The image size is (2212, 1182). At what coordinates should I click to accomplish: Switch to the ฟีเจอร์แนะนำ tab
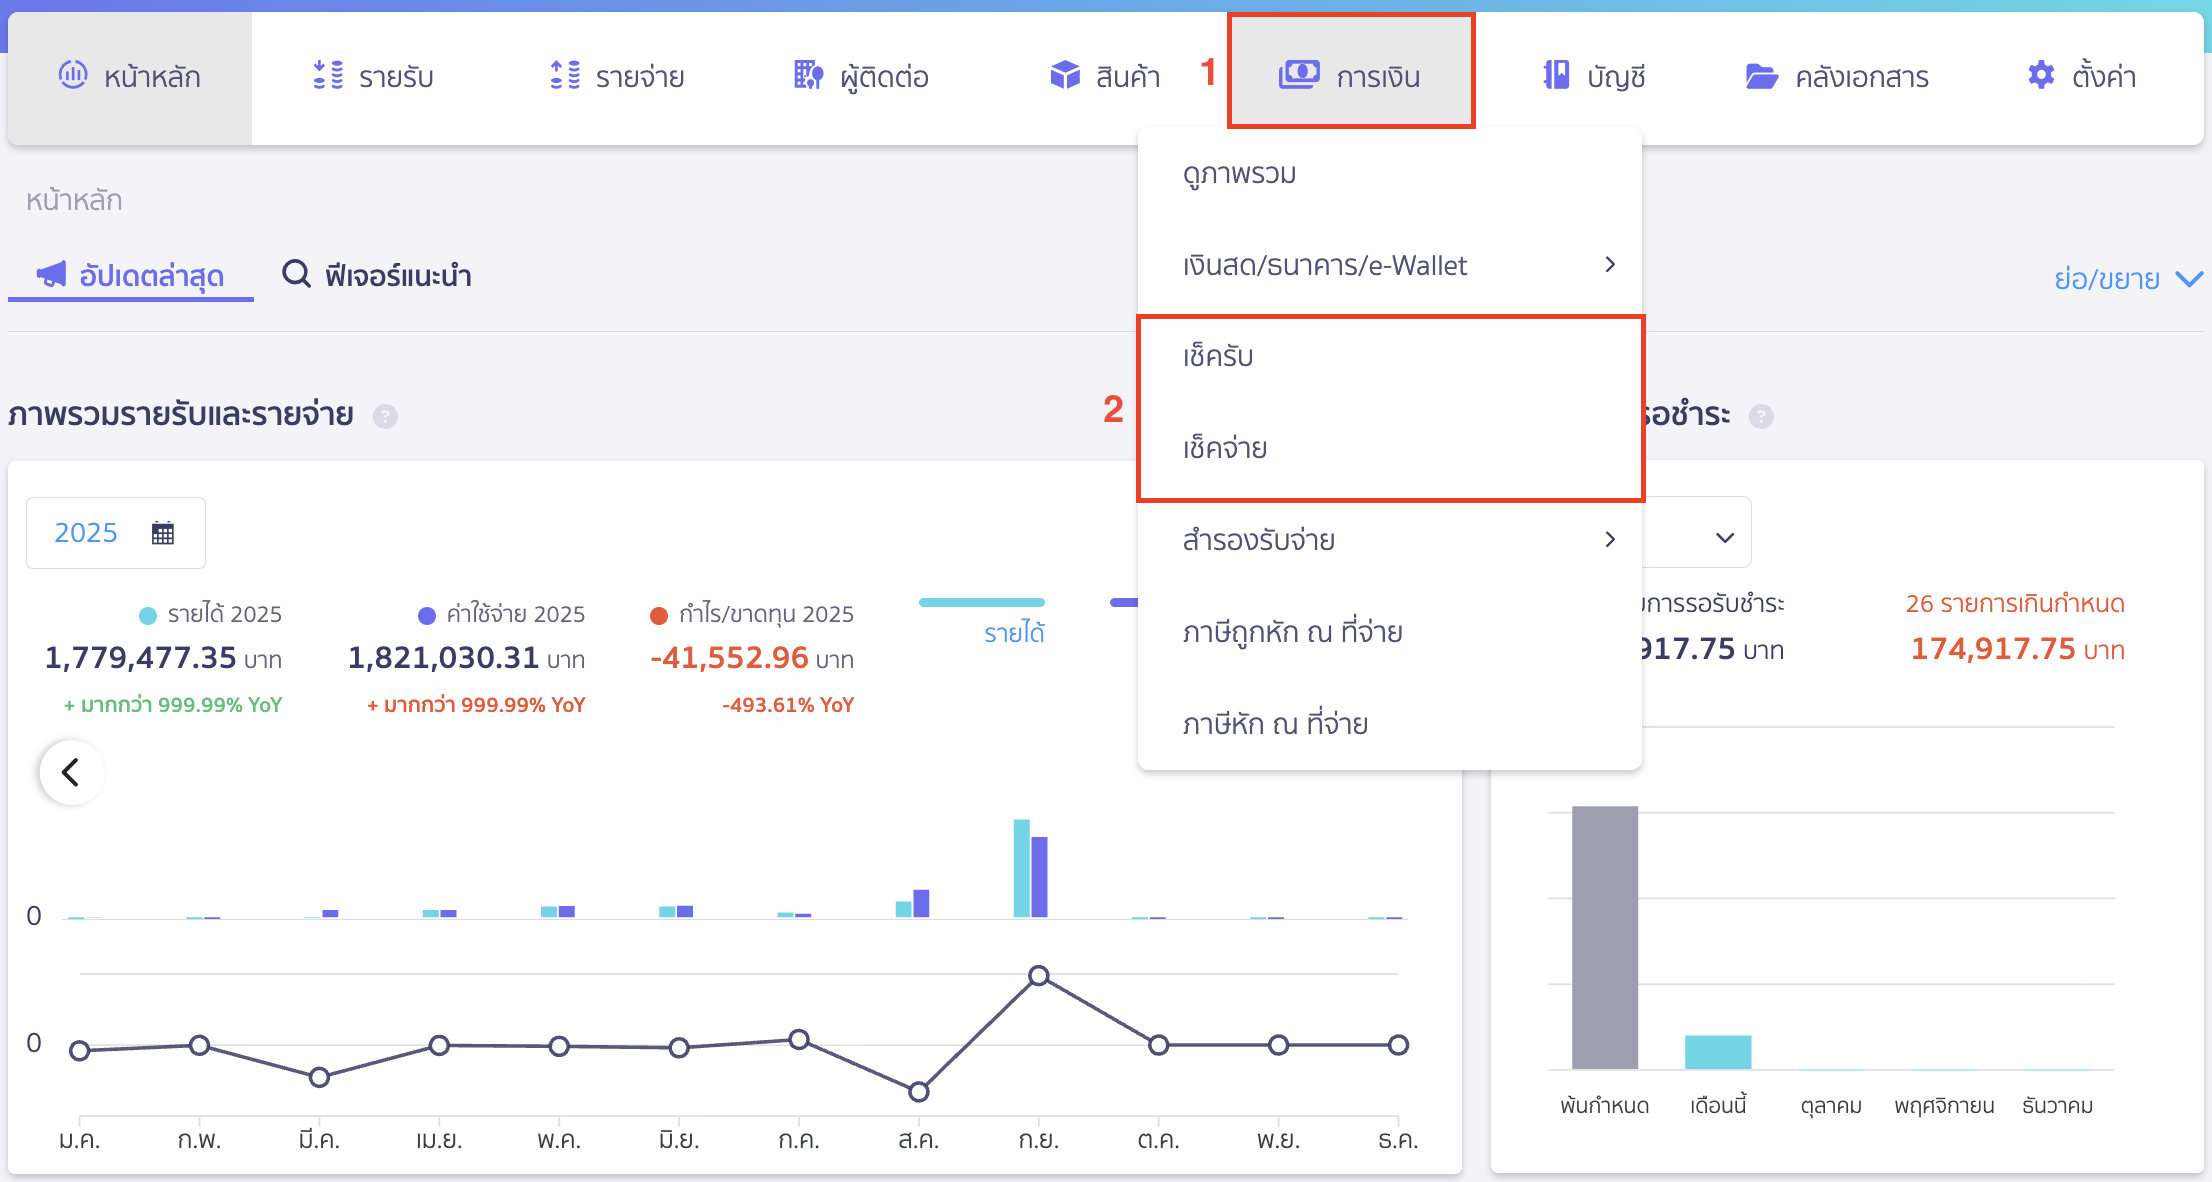coord(378,275)
